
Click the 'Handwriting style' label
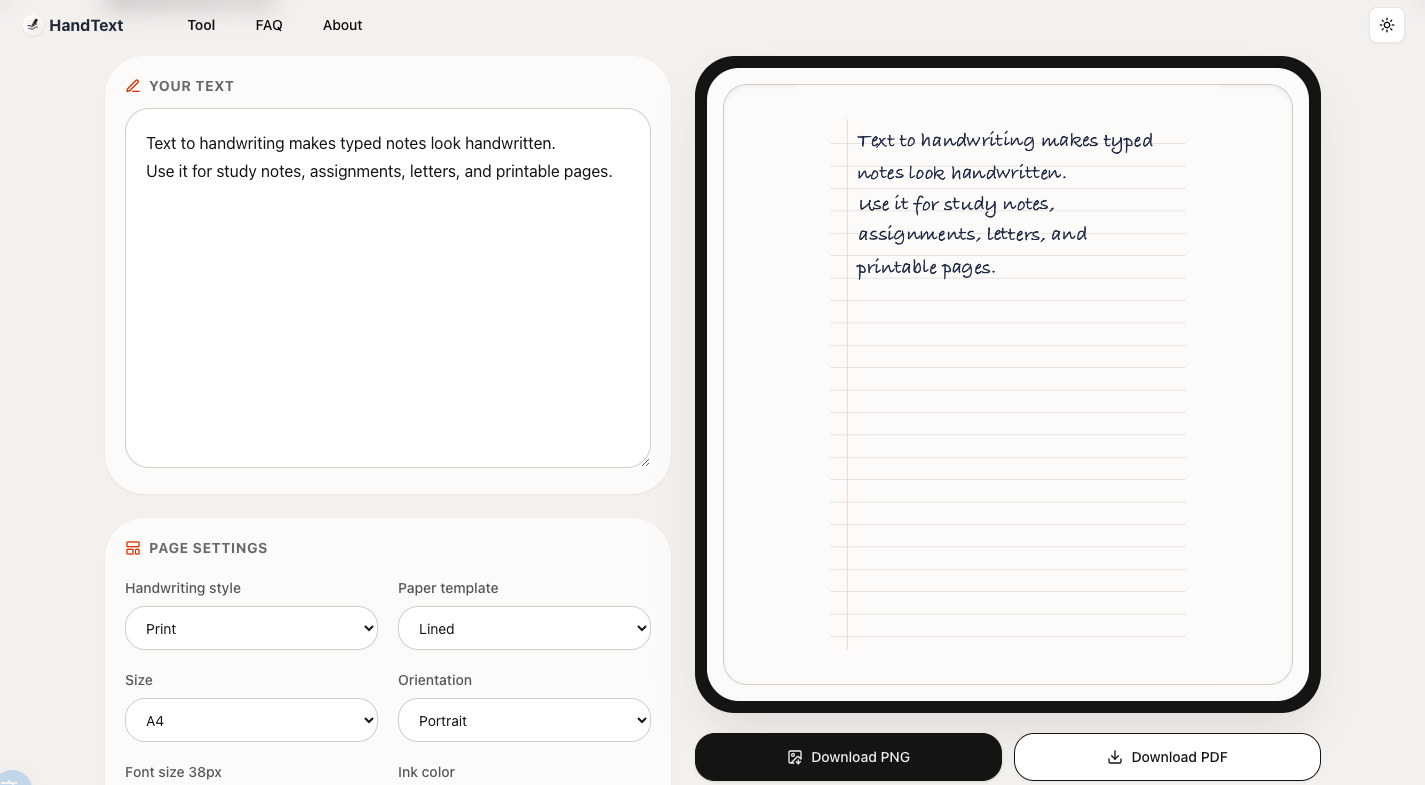(183, 588)
